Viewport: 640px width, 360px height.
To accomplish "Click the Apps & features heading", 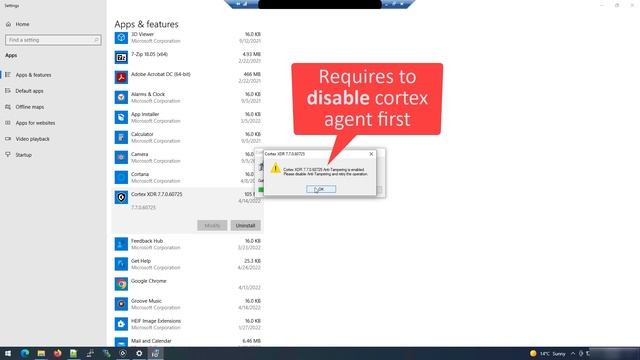I will [x=146, y=24].
